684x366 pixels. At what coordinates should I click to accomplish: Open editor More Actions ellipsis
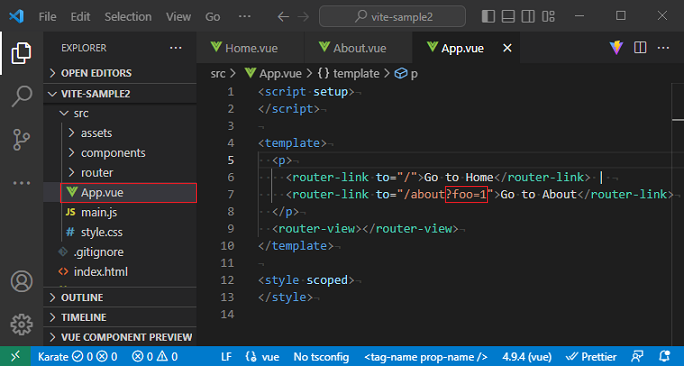663,48
